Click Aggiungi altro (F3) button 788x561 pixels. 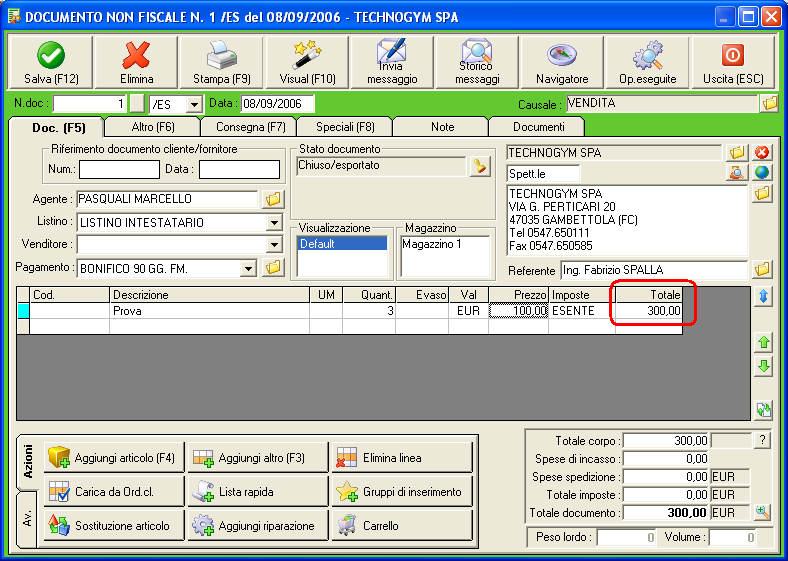click(258, 458)
